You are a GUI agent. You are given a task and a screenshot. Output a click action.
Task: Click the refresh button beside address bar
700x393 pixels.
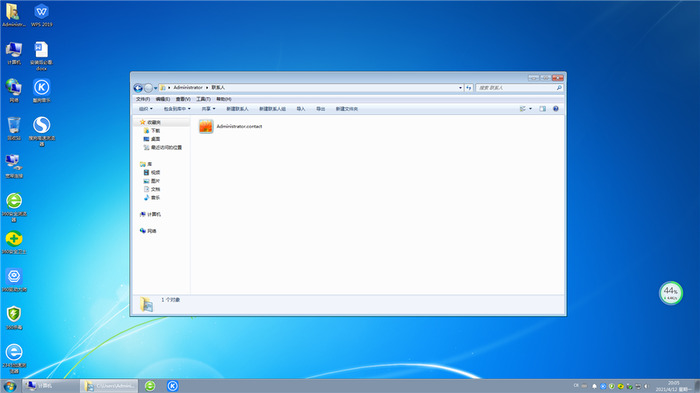[x=469, y=88]
